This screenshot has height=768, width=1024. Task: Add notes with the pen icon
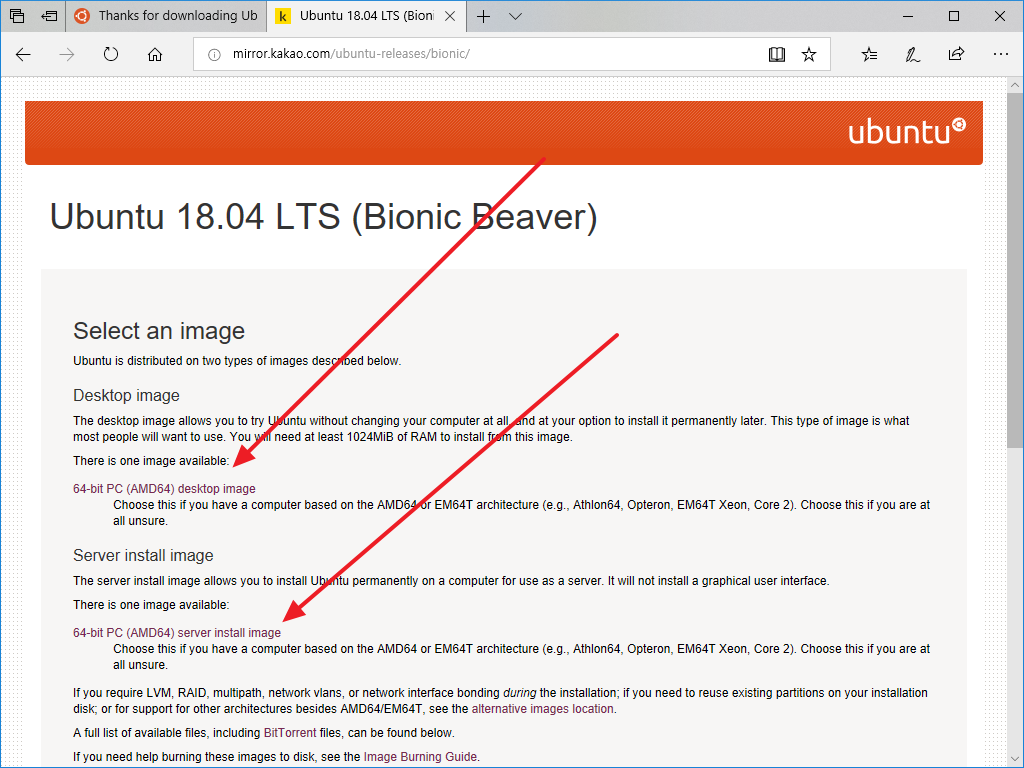pyautogui.click(x=912, y=54)
